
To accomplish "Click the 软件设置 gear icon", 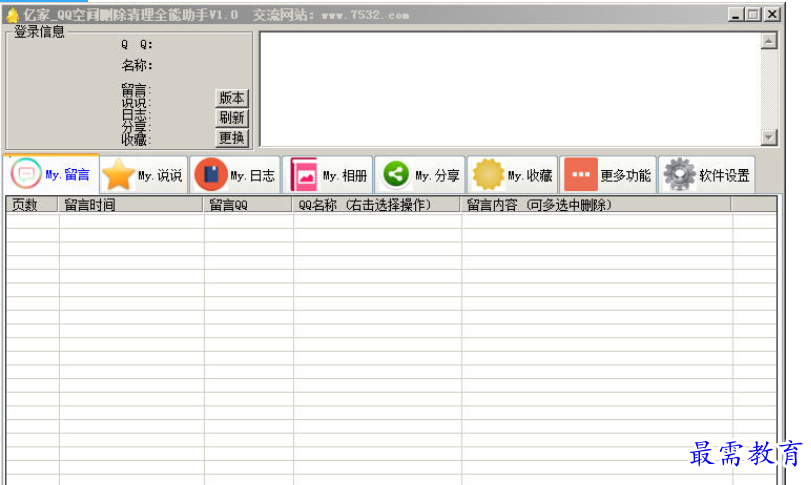I will 679,174.
